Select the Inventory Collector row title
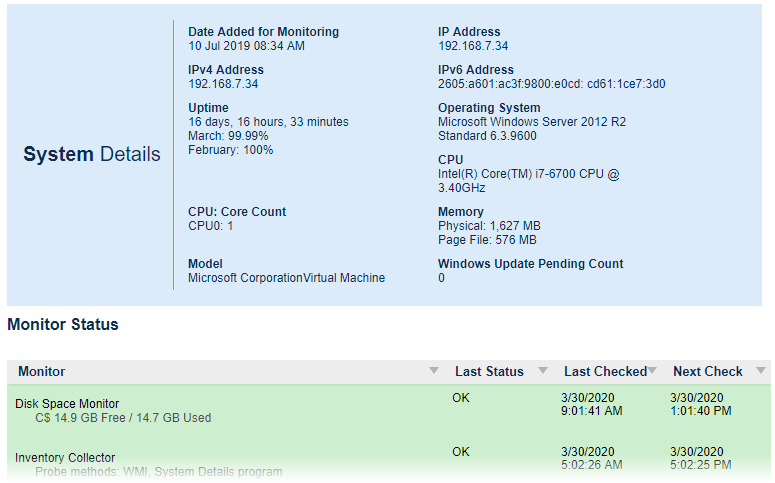The image size is (775, 483). pos(65,458)
